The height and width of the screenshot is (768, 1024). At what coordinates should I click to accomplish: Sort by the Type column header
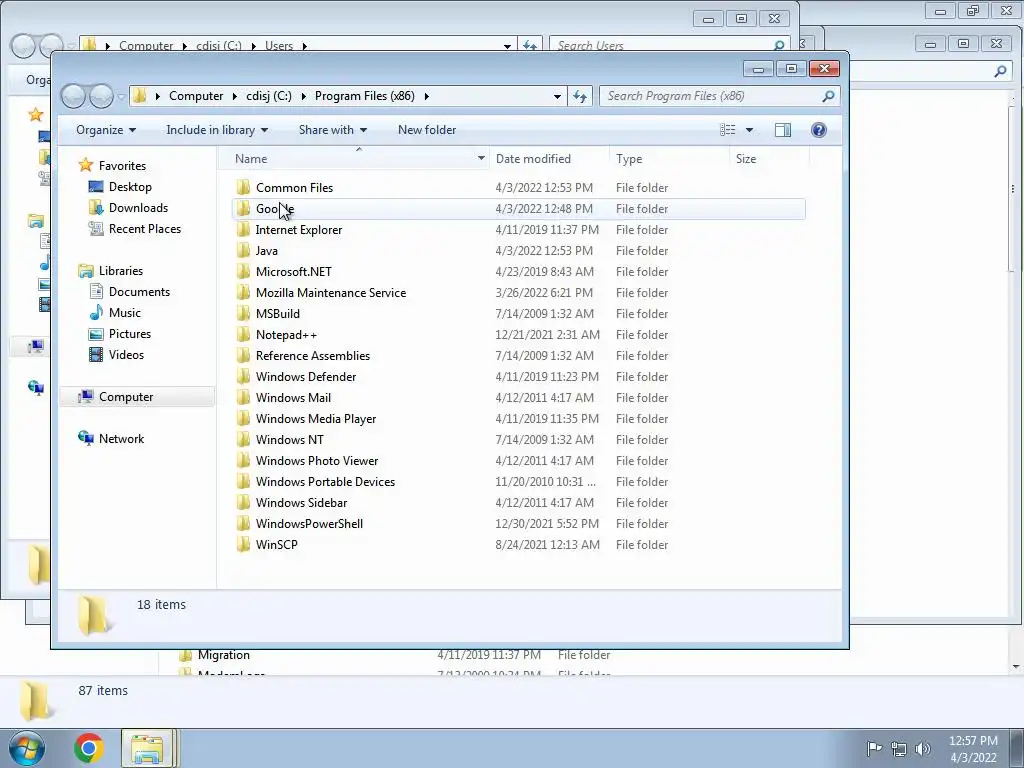[x=669, y=159]
